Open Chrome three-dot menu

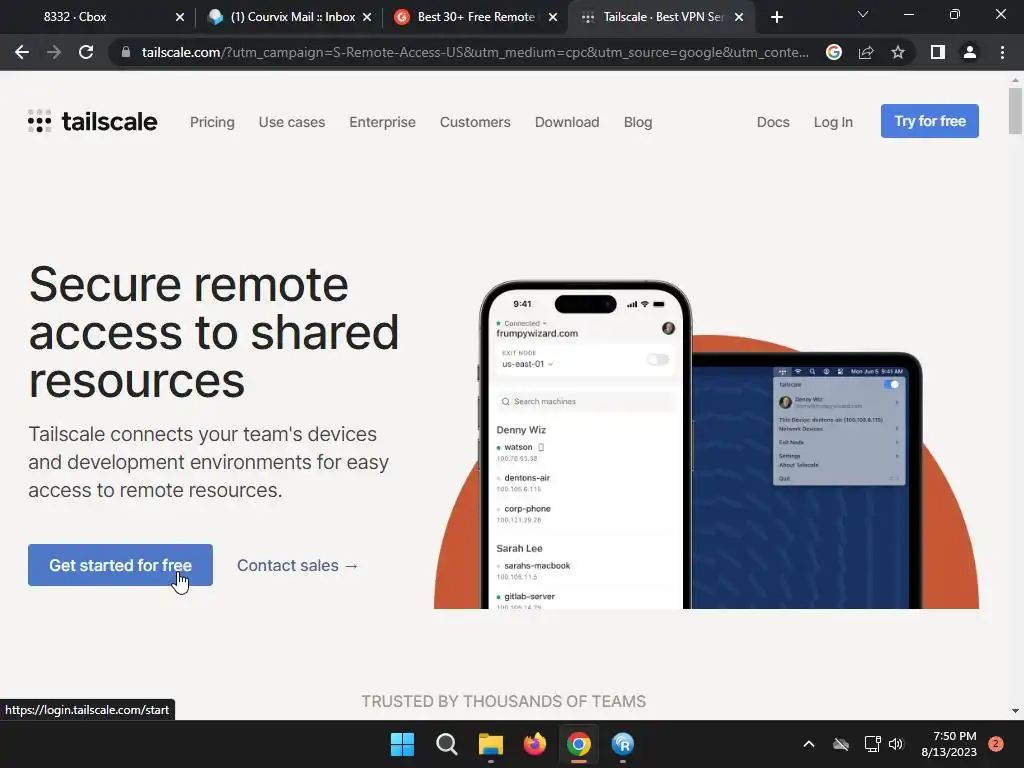pos(1002,52)
